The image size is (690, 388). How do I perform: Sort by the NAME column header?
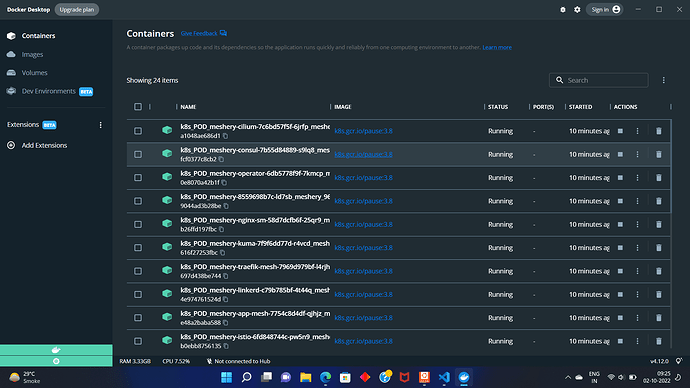tap(188, 107)
